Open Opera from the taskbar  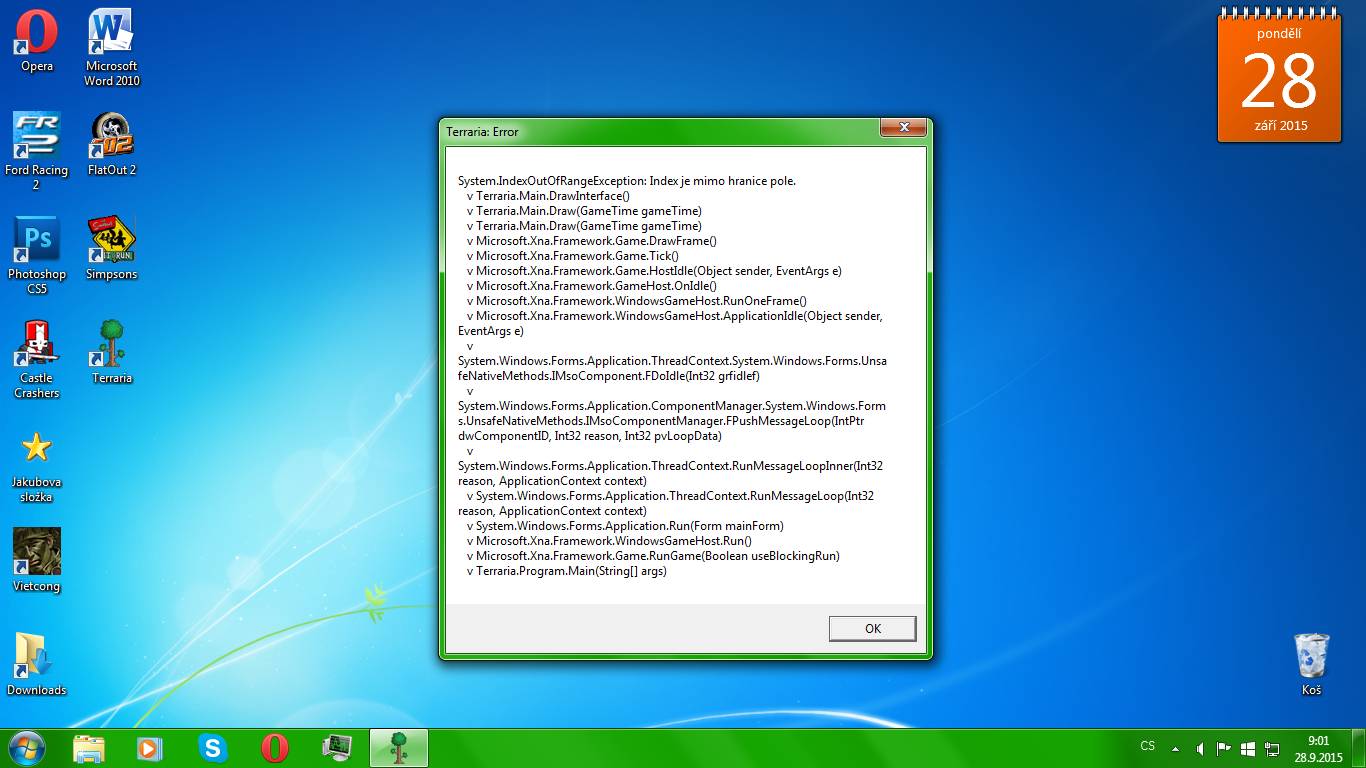tap(275, 748)
